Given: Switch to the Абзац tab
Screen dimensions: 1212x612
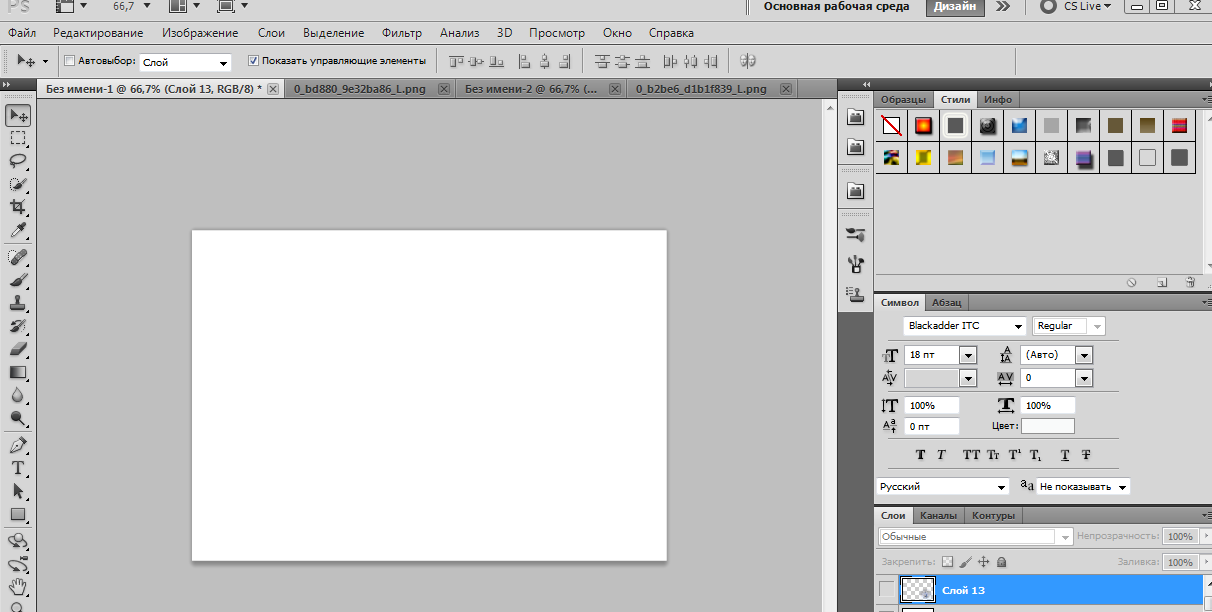Looking at the screenshot, I should pyautogui.click(x=946, y=302).
